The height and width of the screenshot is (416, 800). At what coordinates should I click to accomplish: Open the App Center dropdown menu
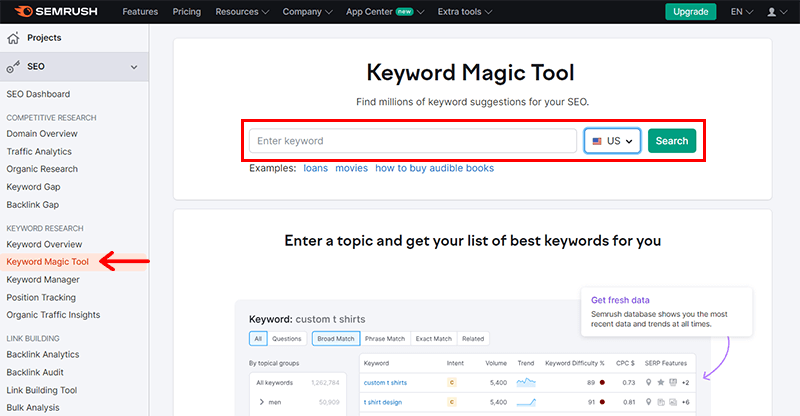pyautogui.click(x=385, y=12)
